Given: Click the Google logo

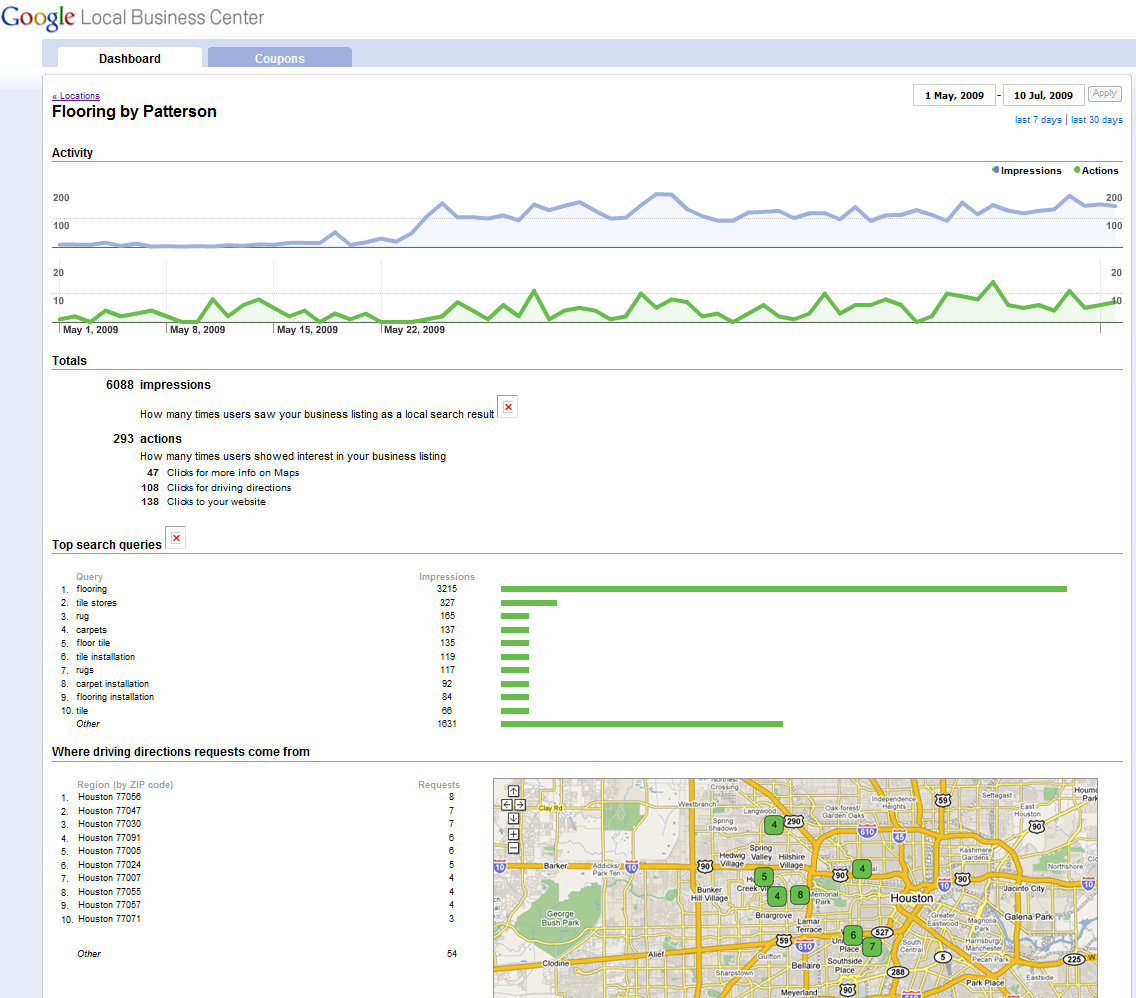Looking at the screenshot, I should point(38,17).
